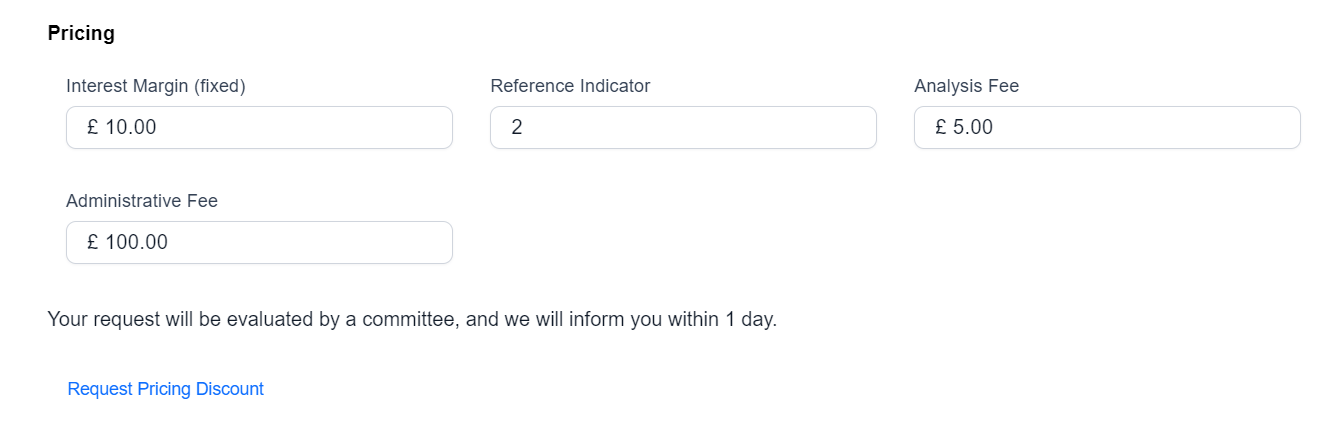Click the £ symbol in Interest Margin

click(92, 128)
